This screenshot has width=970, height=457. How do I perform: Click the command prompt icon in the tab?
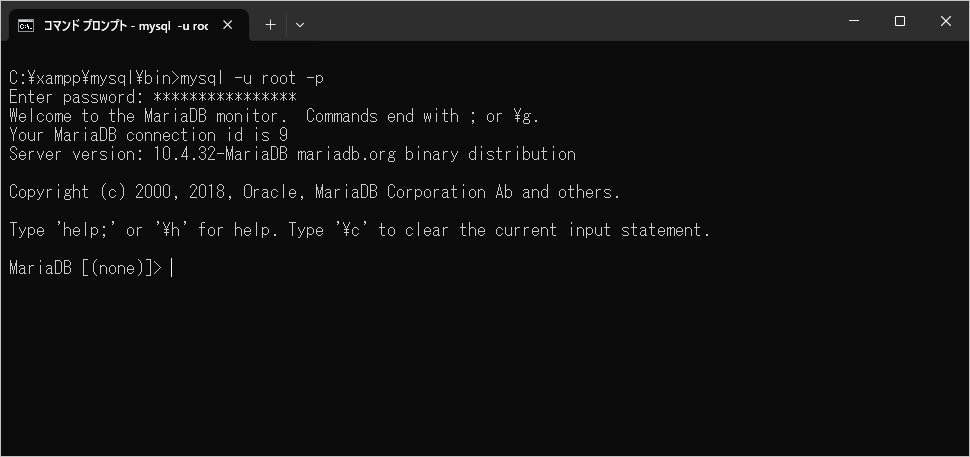[26, 25]
